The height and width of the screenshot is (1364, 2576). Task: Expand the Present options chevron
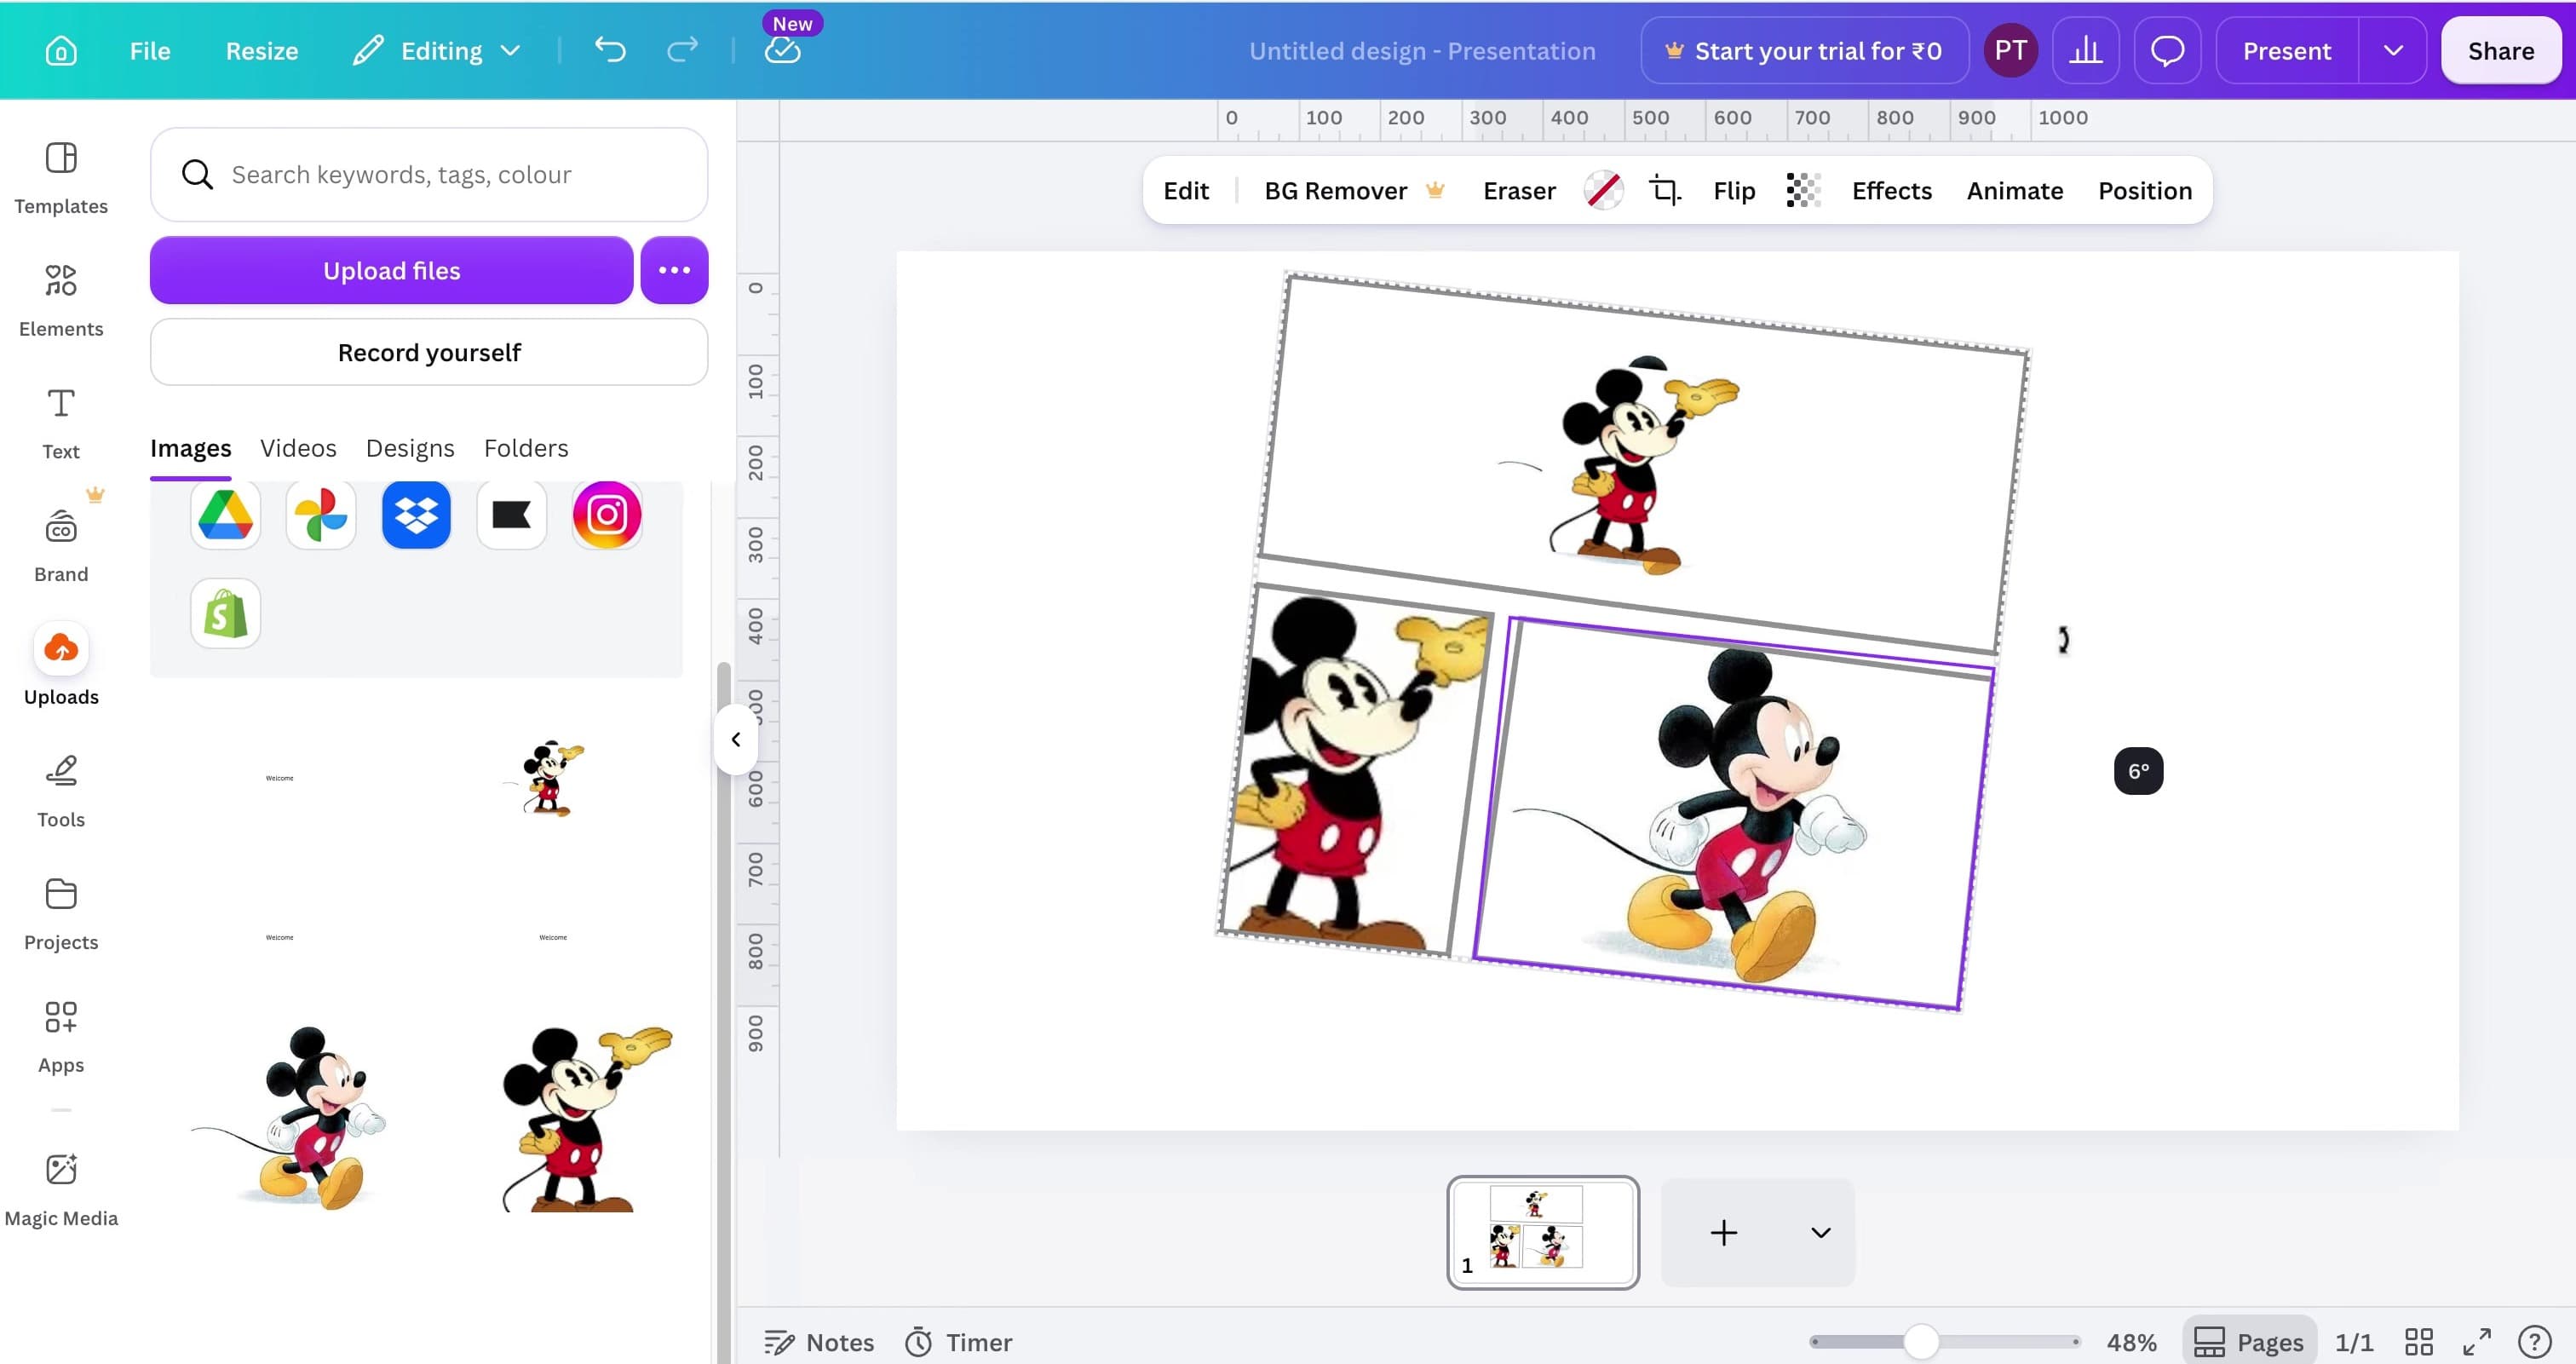click(x=2393, y=51)
